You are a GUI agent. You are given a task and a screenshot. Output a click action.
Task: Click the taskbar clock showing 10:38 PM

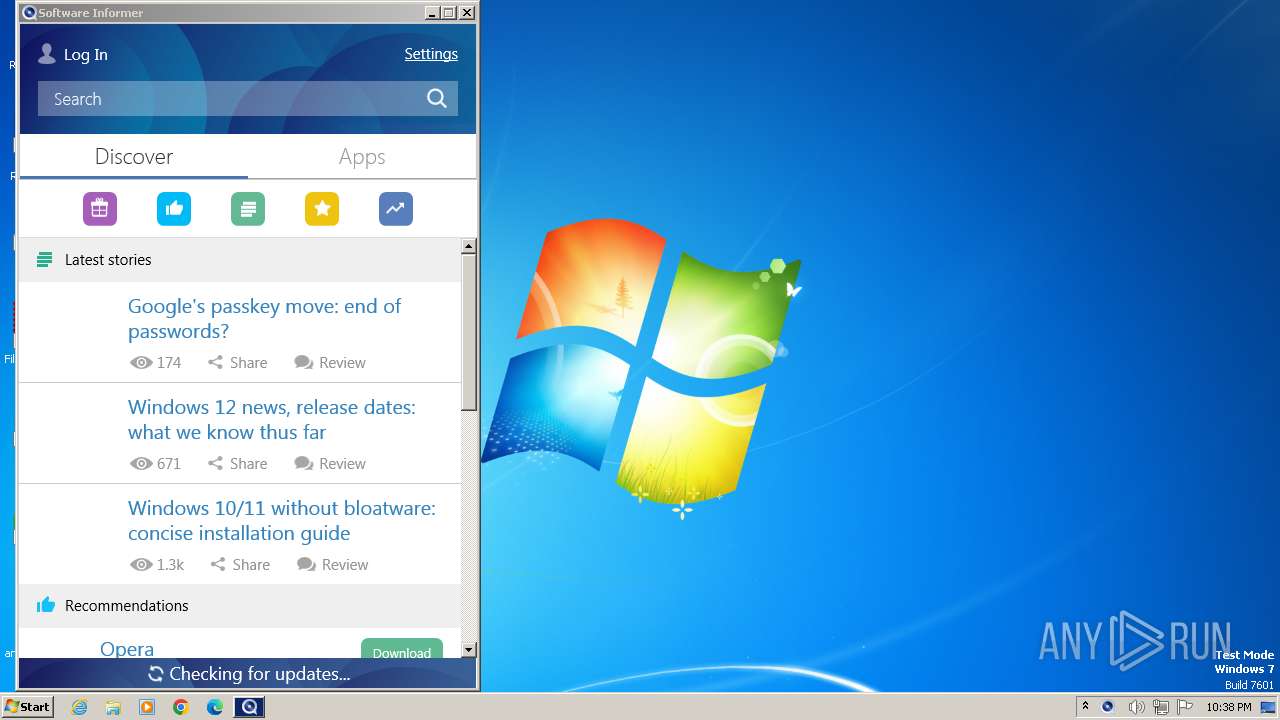(x=1228, y=707)
